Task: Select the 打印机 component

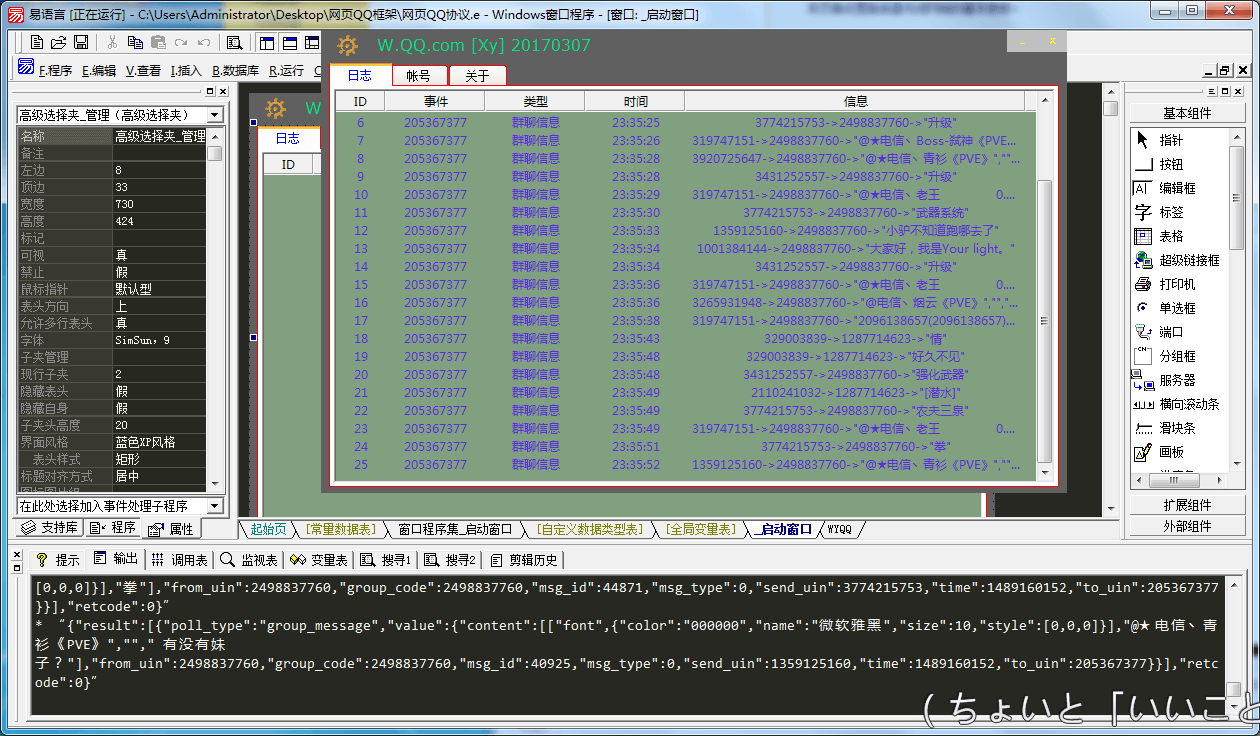Action: [1177, 284]
